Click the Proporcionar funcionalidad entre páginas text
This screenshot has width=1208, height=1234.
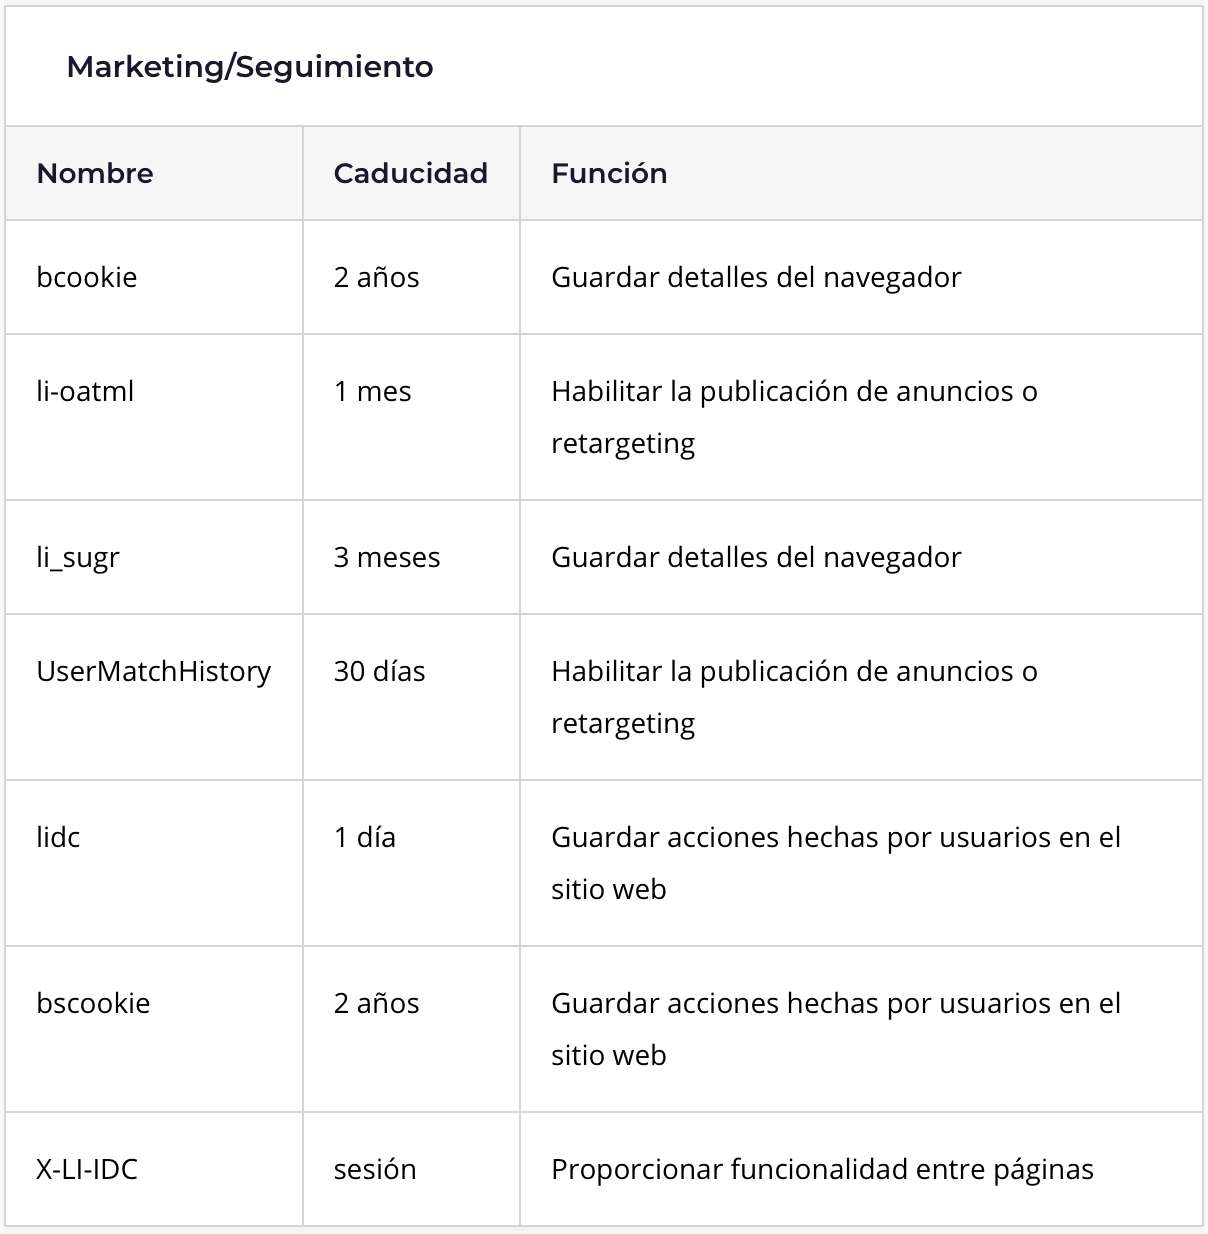click(x=822, y=1169)
